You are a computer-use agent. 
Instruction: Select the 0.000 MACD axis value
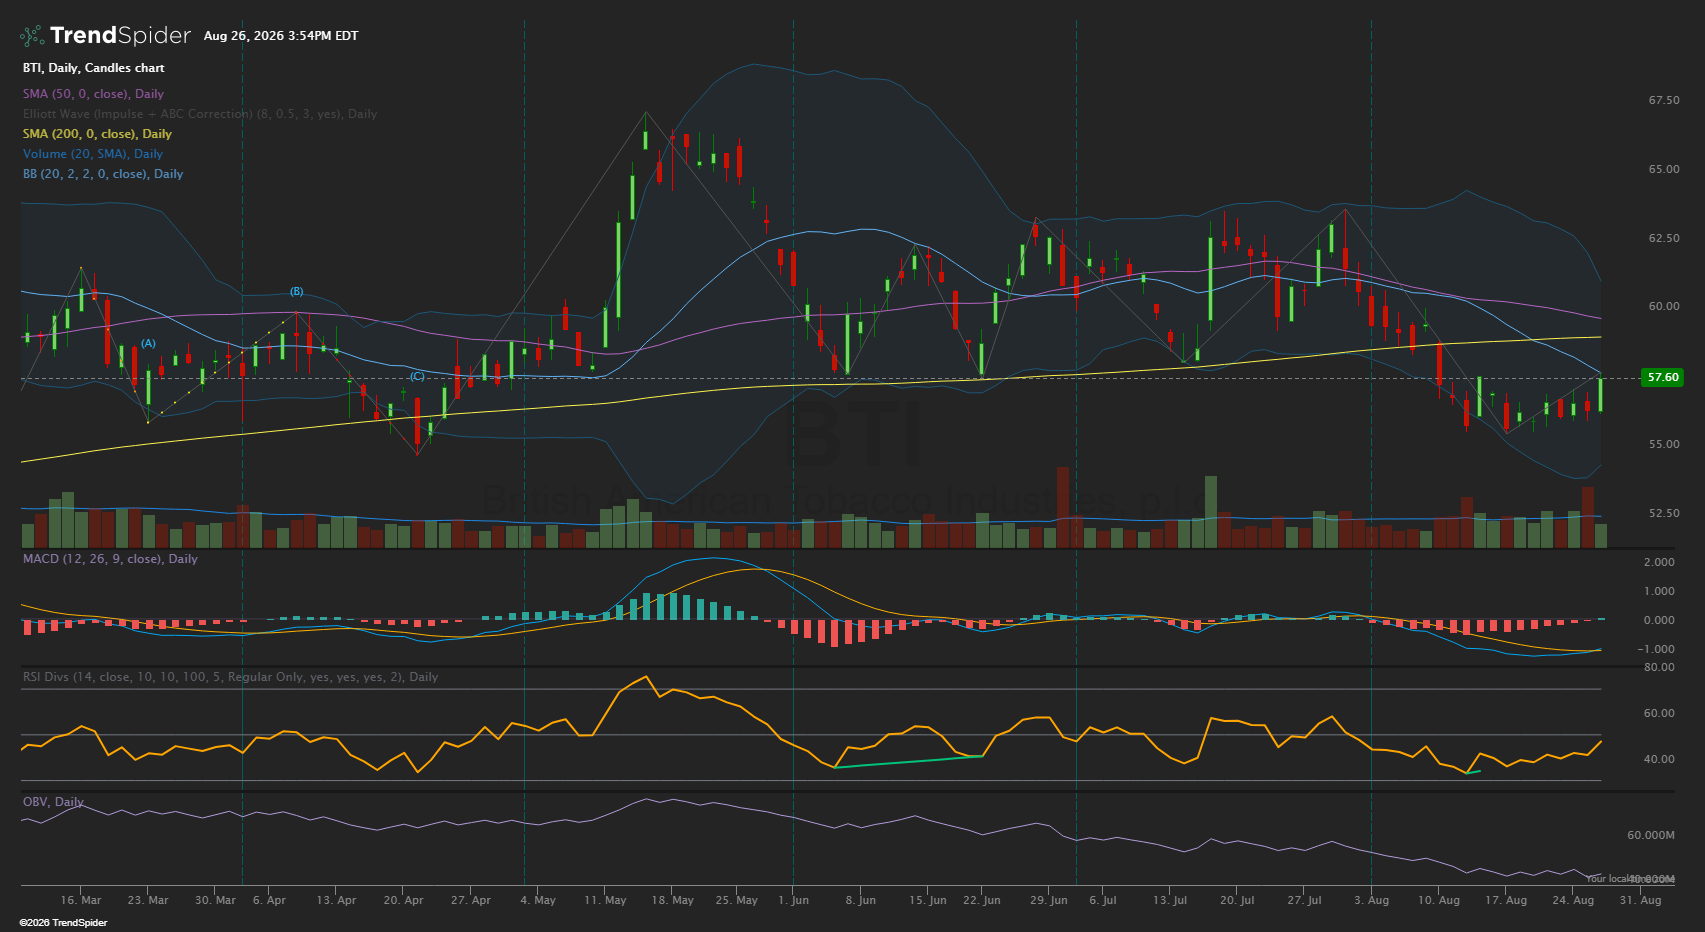[1659, 620]
